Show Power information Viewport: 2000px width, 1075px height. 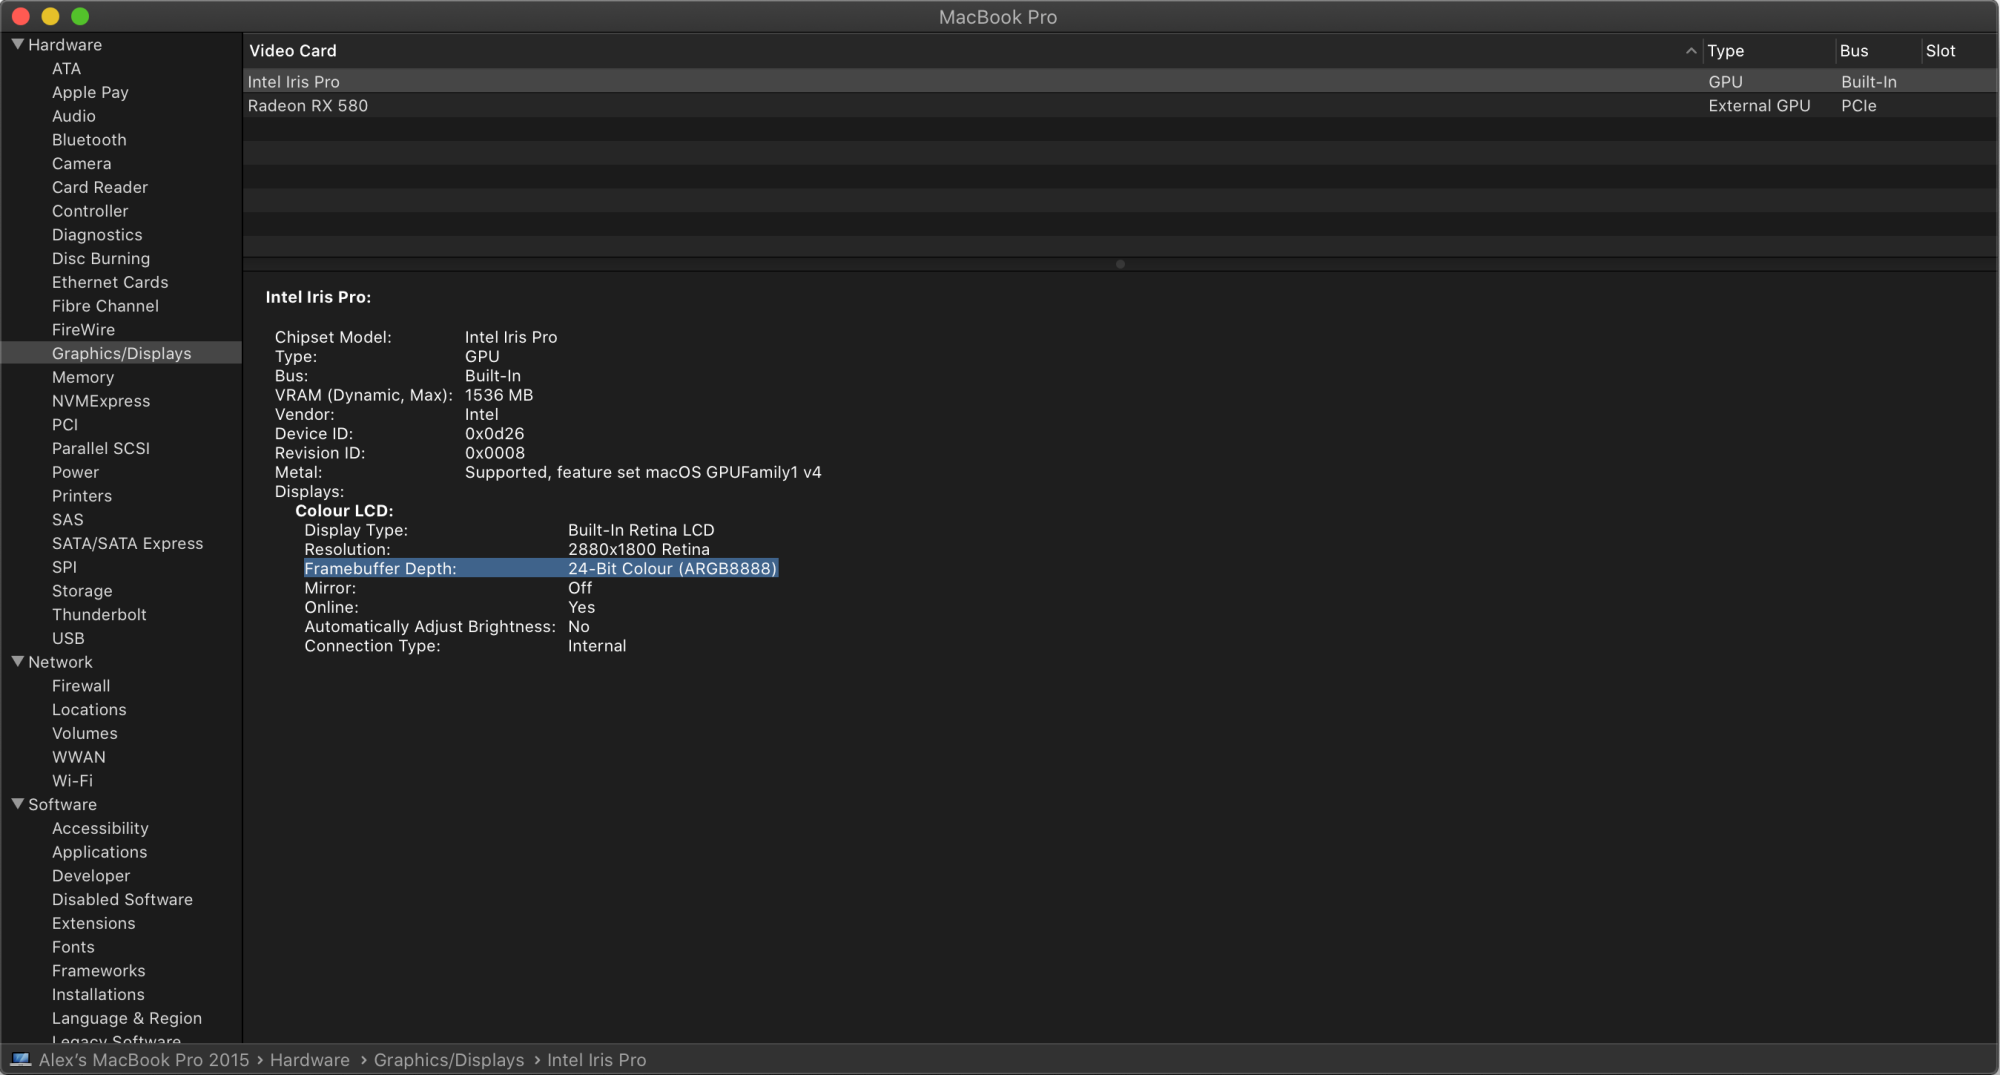75,472
